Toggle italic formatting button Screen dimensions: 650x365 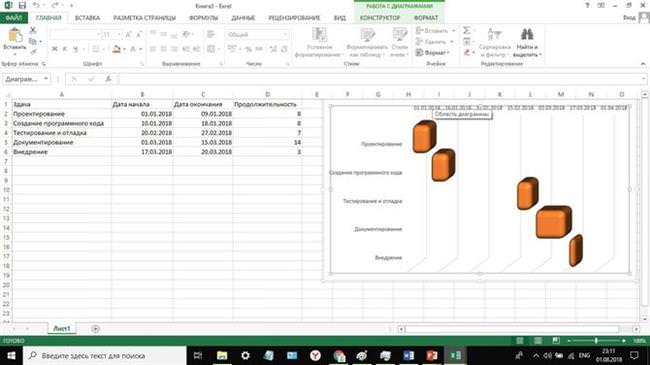click(65, 49)
